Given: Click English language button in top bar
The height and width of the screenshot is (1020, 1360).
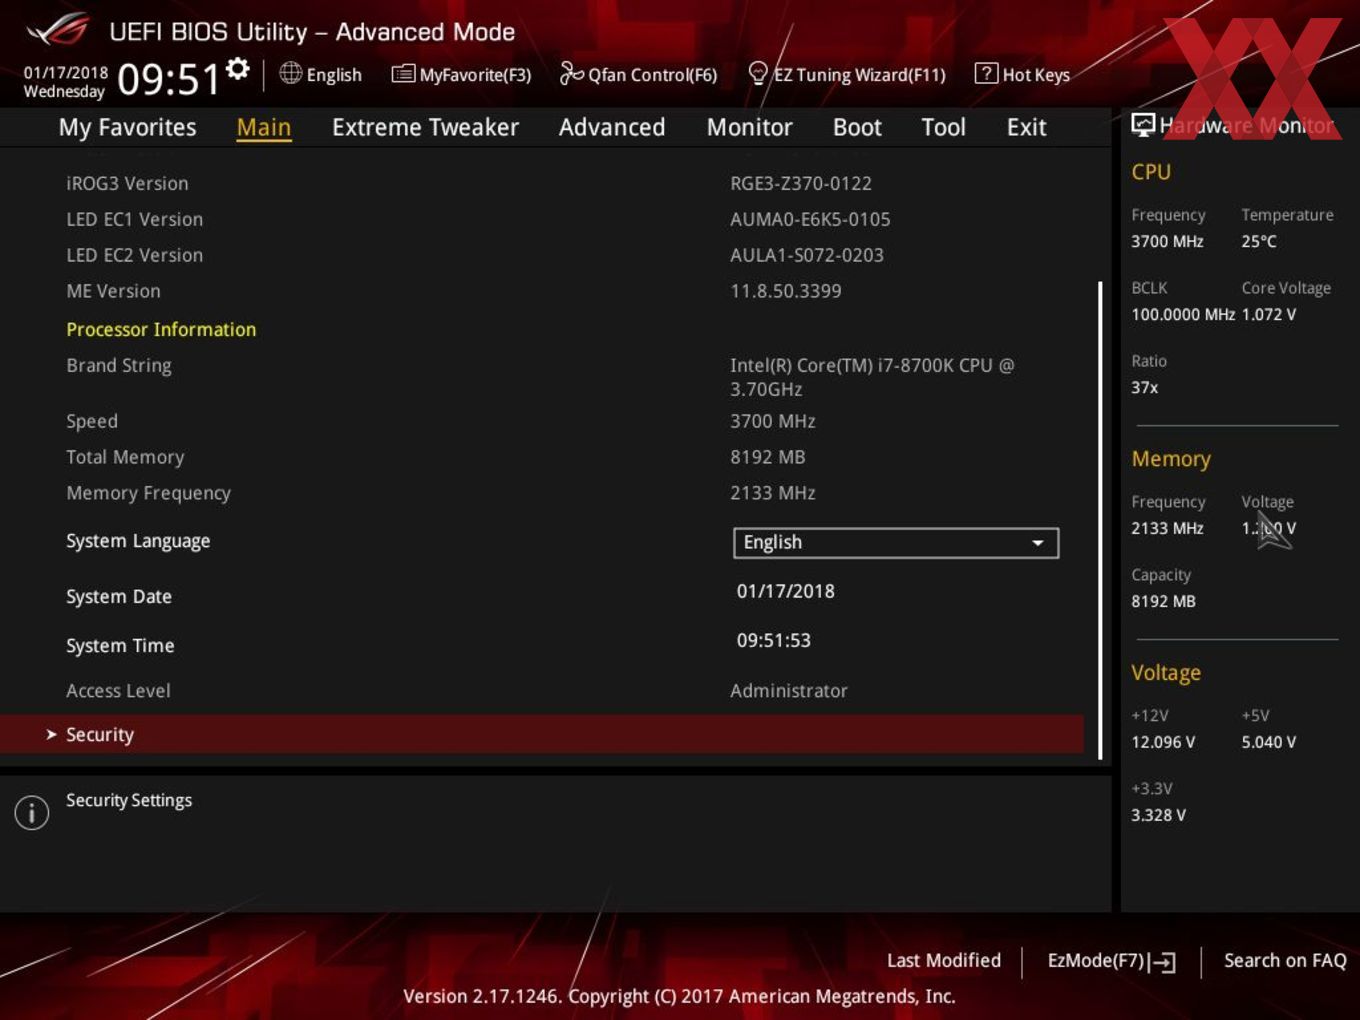Looking at the screenshot, I should 321,74.
